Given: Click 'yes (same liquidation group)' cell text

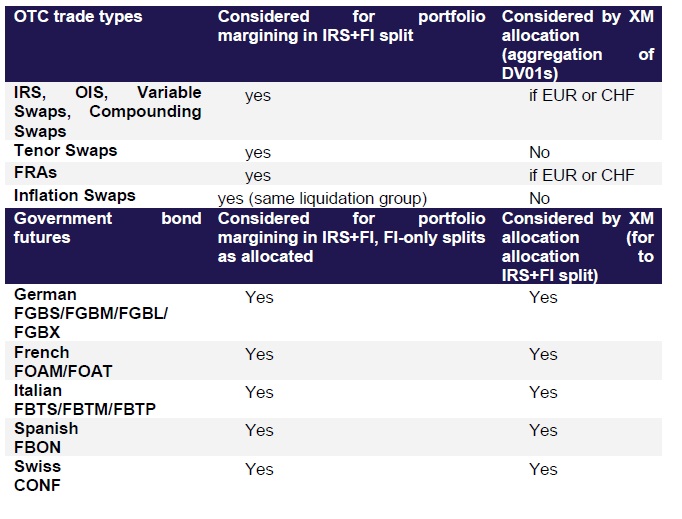Looking at the screenshot, I should point(322,198).
